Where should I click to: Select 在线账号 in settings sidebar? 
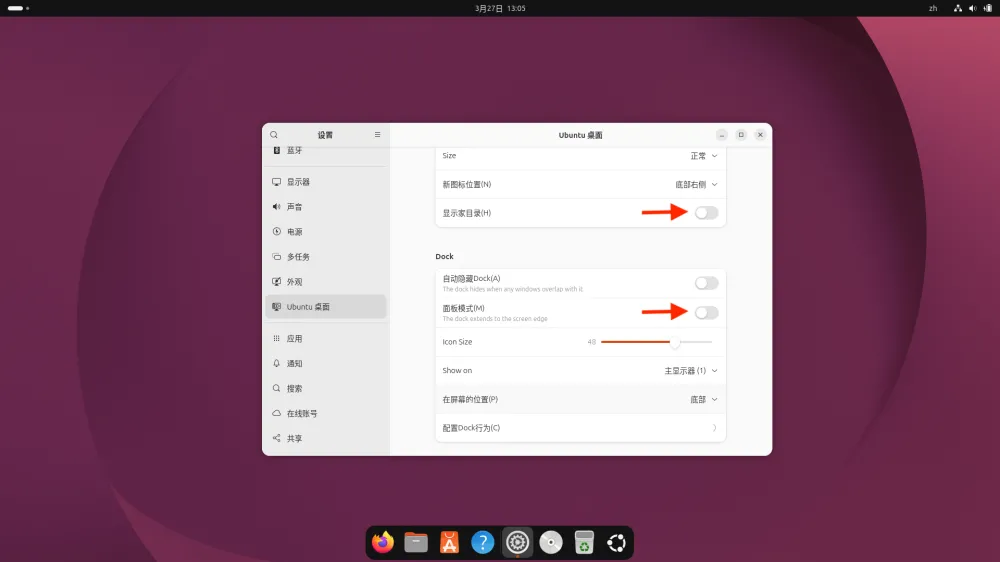click(326, 413)
